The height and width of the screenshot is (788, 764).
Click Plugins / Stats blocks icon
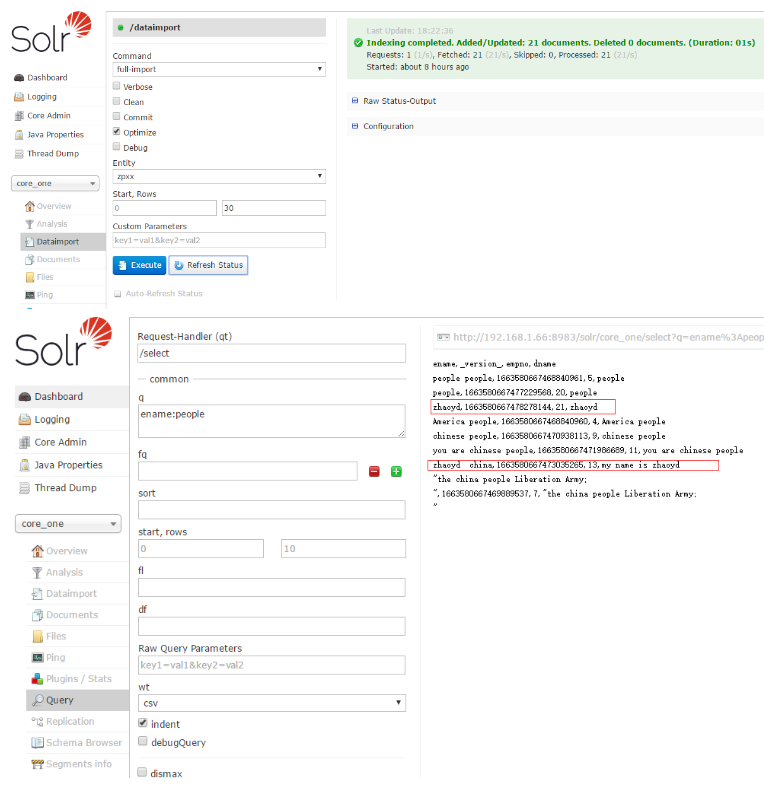(x=37, y=679)
